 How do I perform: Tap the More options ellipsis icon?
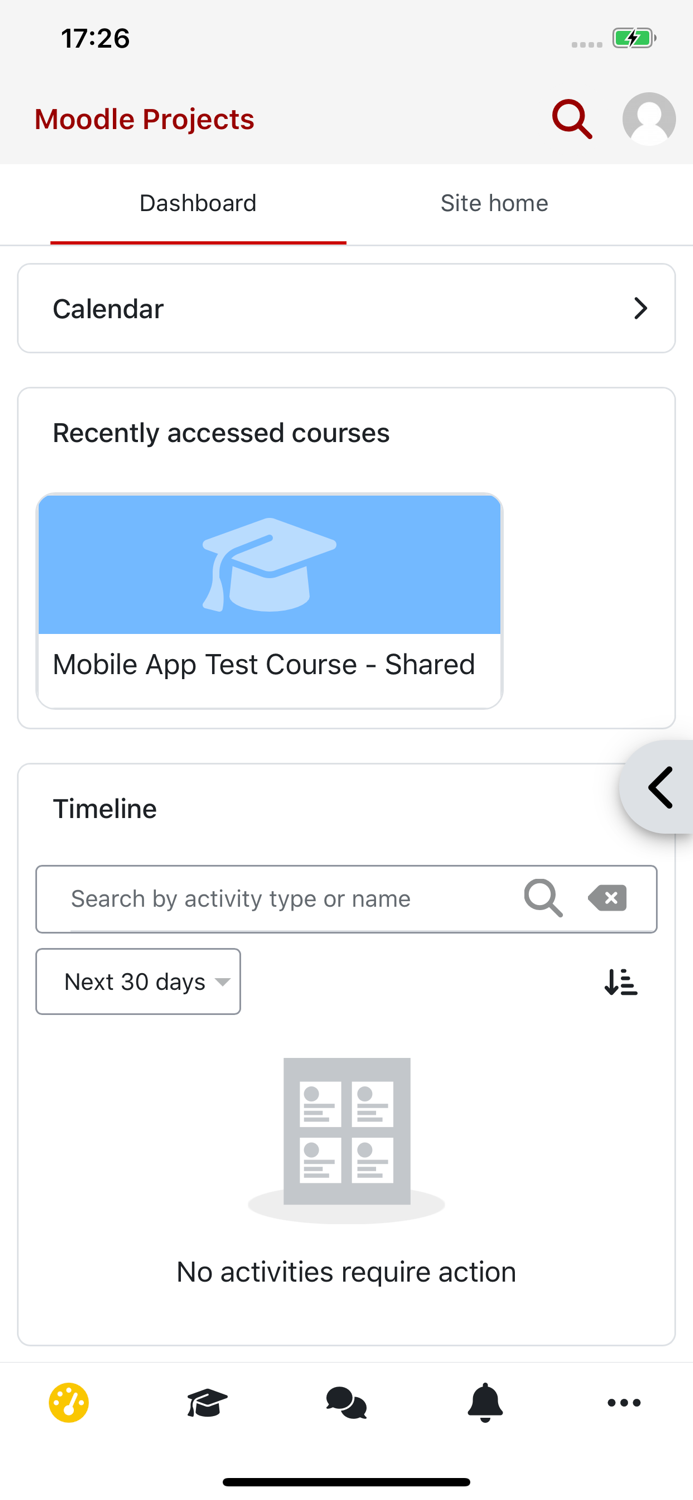[x=624, y=1402]
